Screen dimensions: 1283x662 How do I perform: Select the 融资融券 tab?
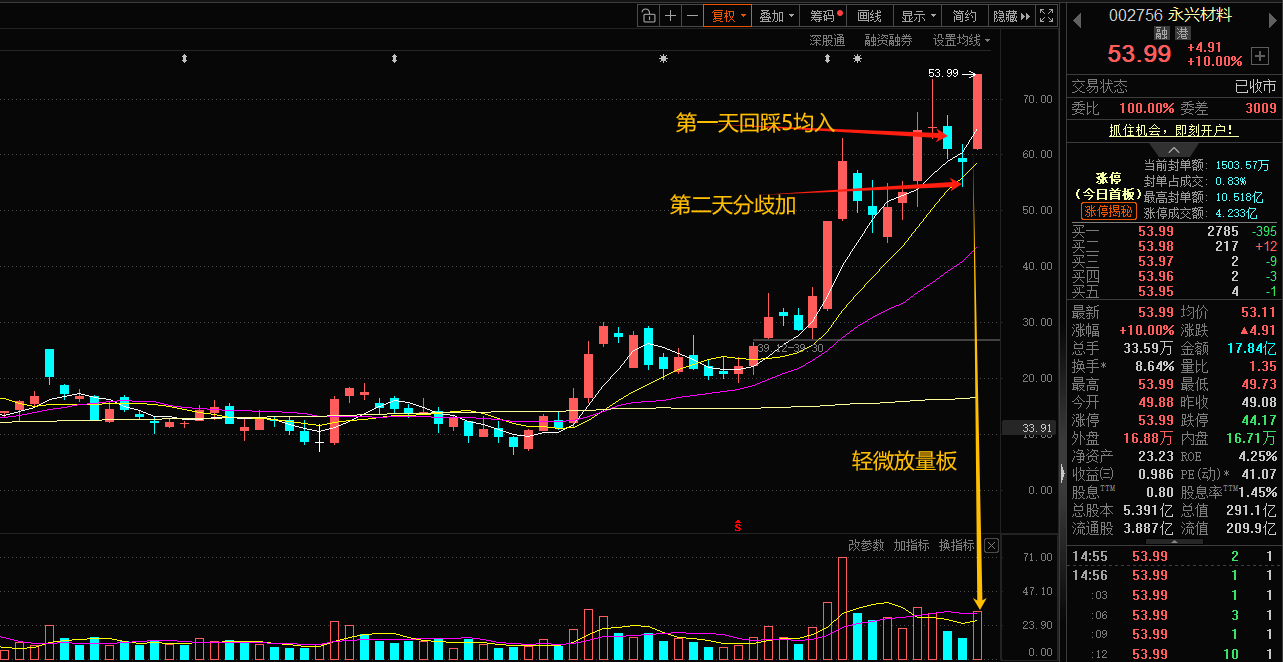[888, 40]
